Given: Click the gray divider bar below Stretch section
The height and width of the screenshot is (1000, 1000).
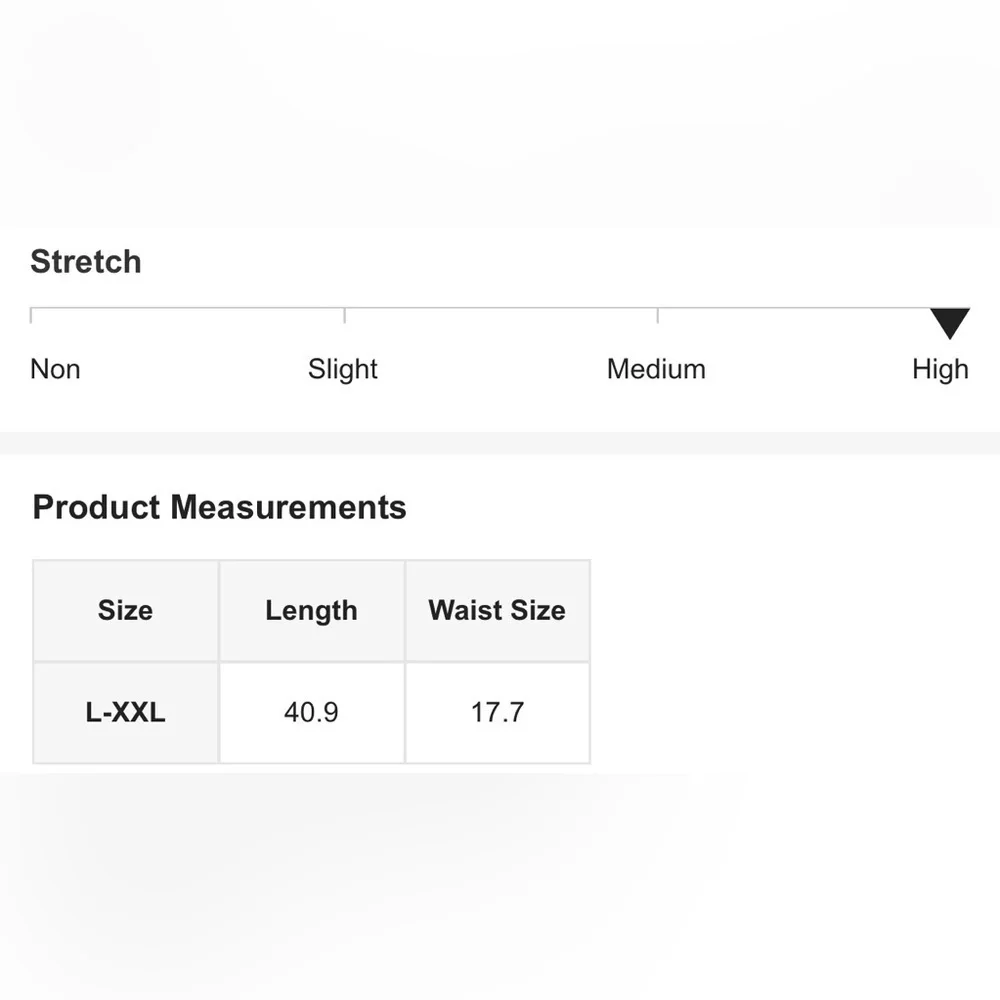Looking at the screenshot, I should (x=500, y=443).
